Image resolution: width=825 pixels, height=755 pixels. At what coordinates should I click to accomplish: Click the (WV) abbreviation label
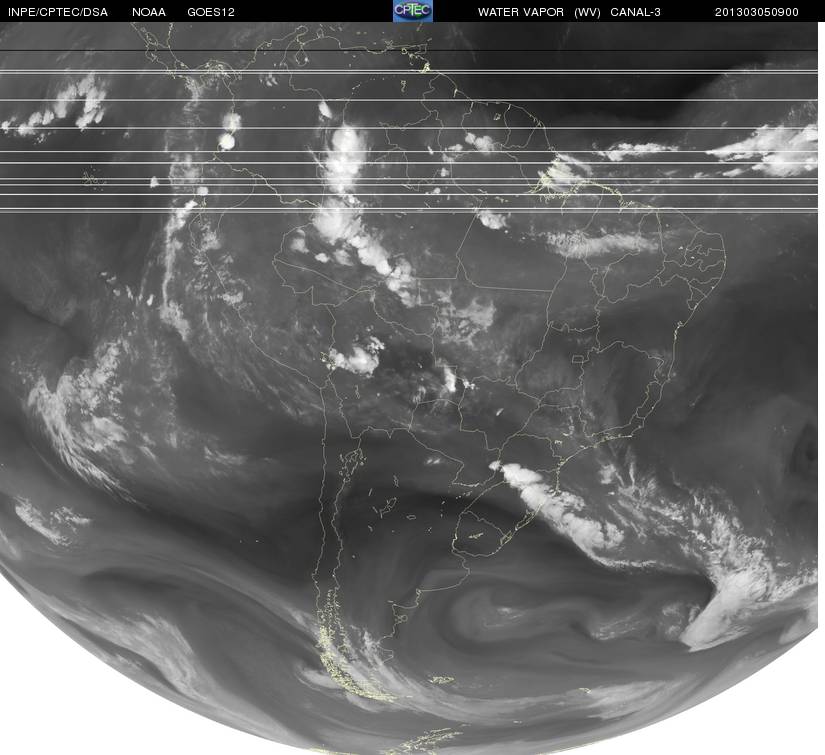click(587, 12)
